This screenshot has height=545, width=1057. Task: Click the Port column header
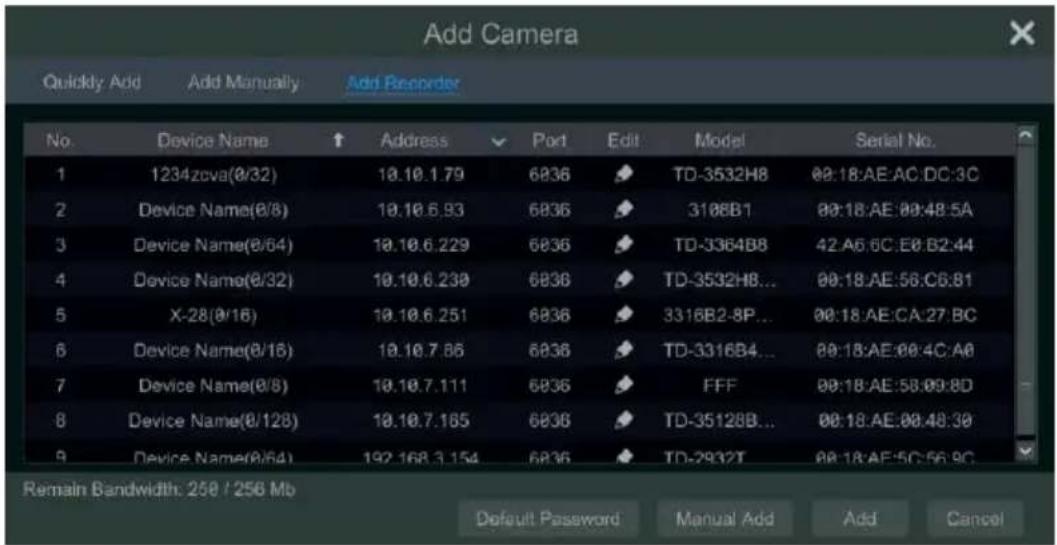pos(548,142)
